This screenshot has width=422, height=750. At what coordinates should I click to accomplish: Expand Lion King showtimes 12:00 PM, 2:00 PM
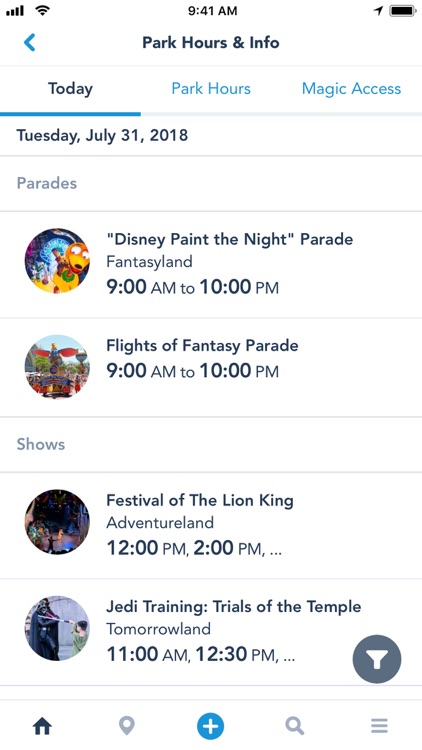pyautogui.click(x=194, y=548)
